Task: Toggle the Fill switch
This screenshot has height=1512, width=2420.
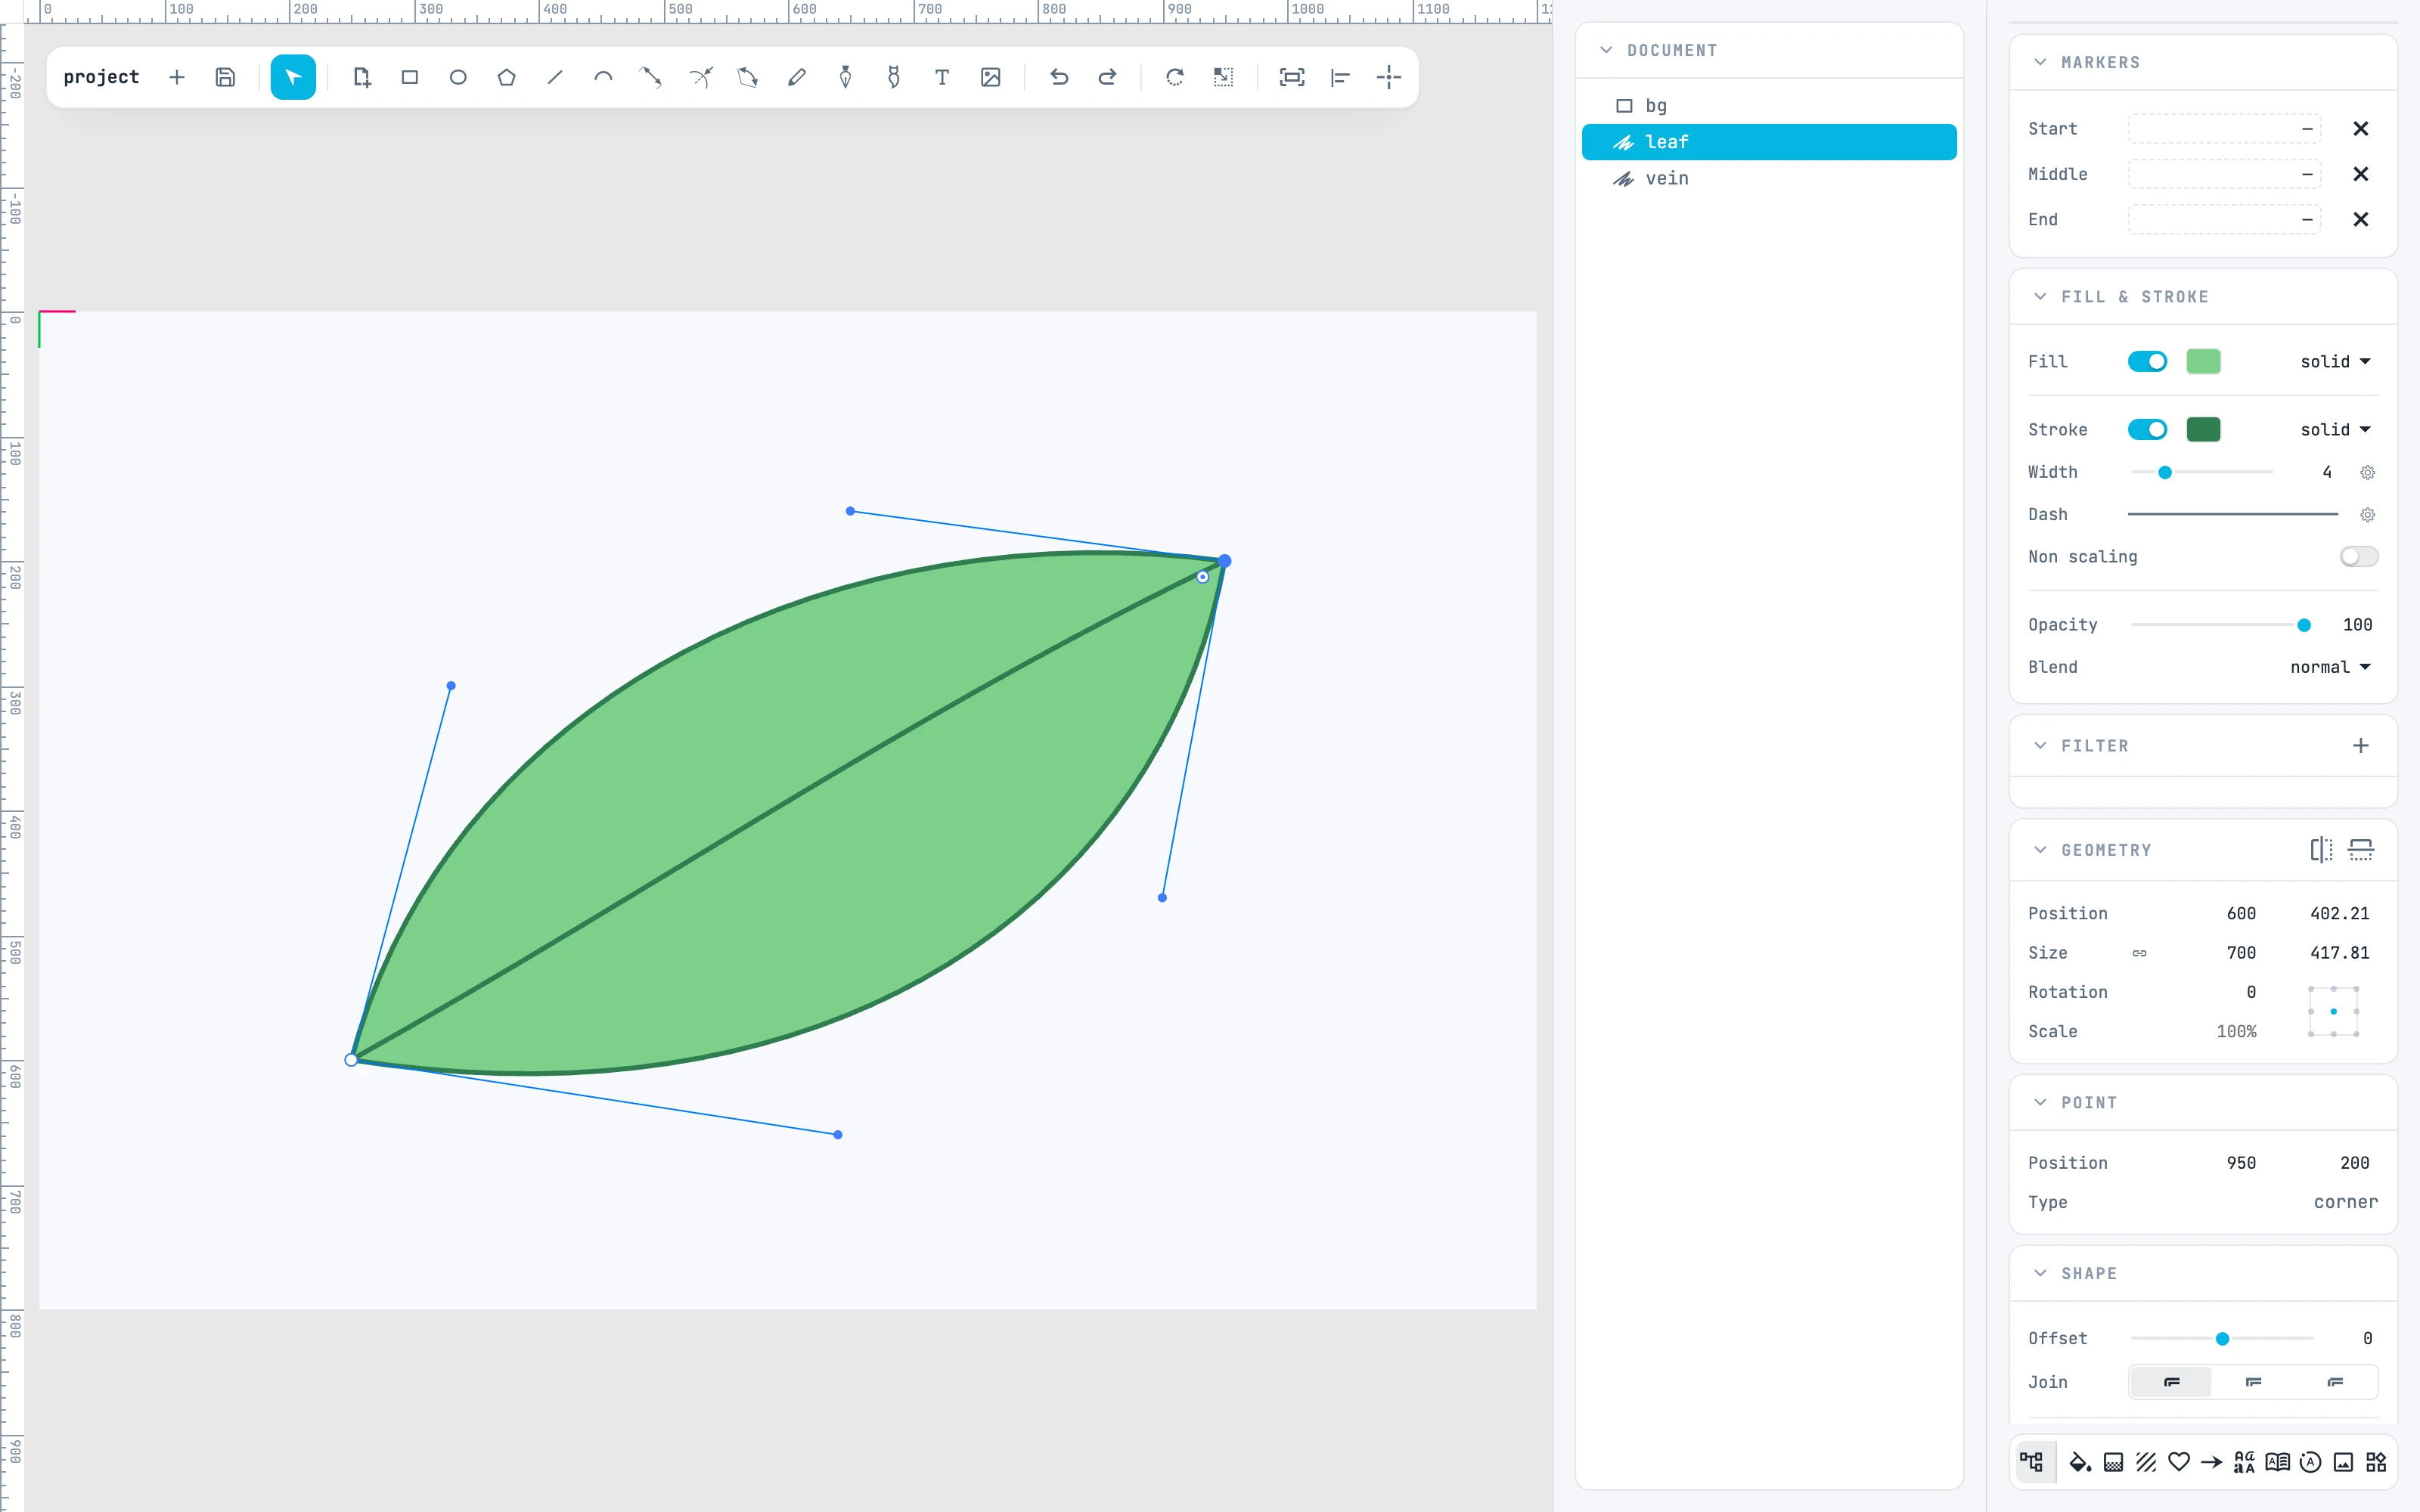Action: (x=2147, y=361)
